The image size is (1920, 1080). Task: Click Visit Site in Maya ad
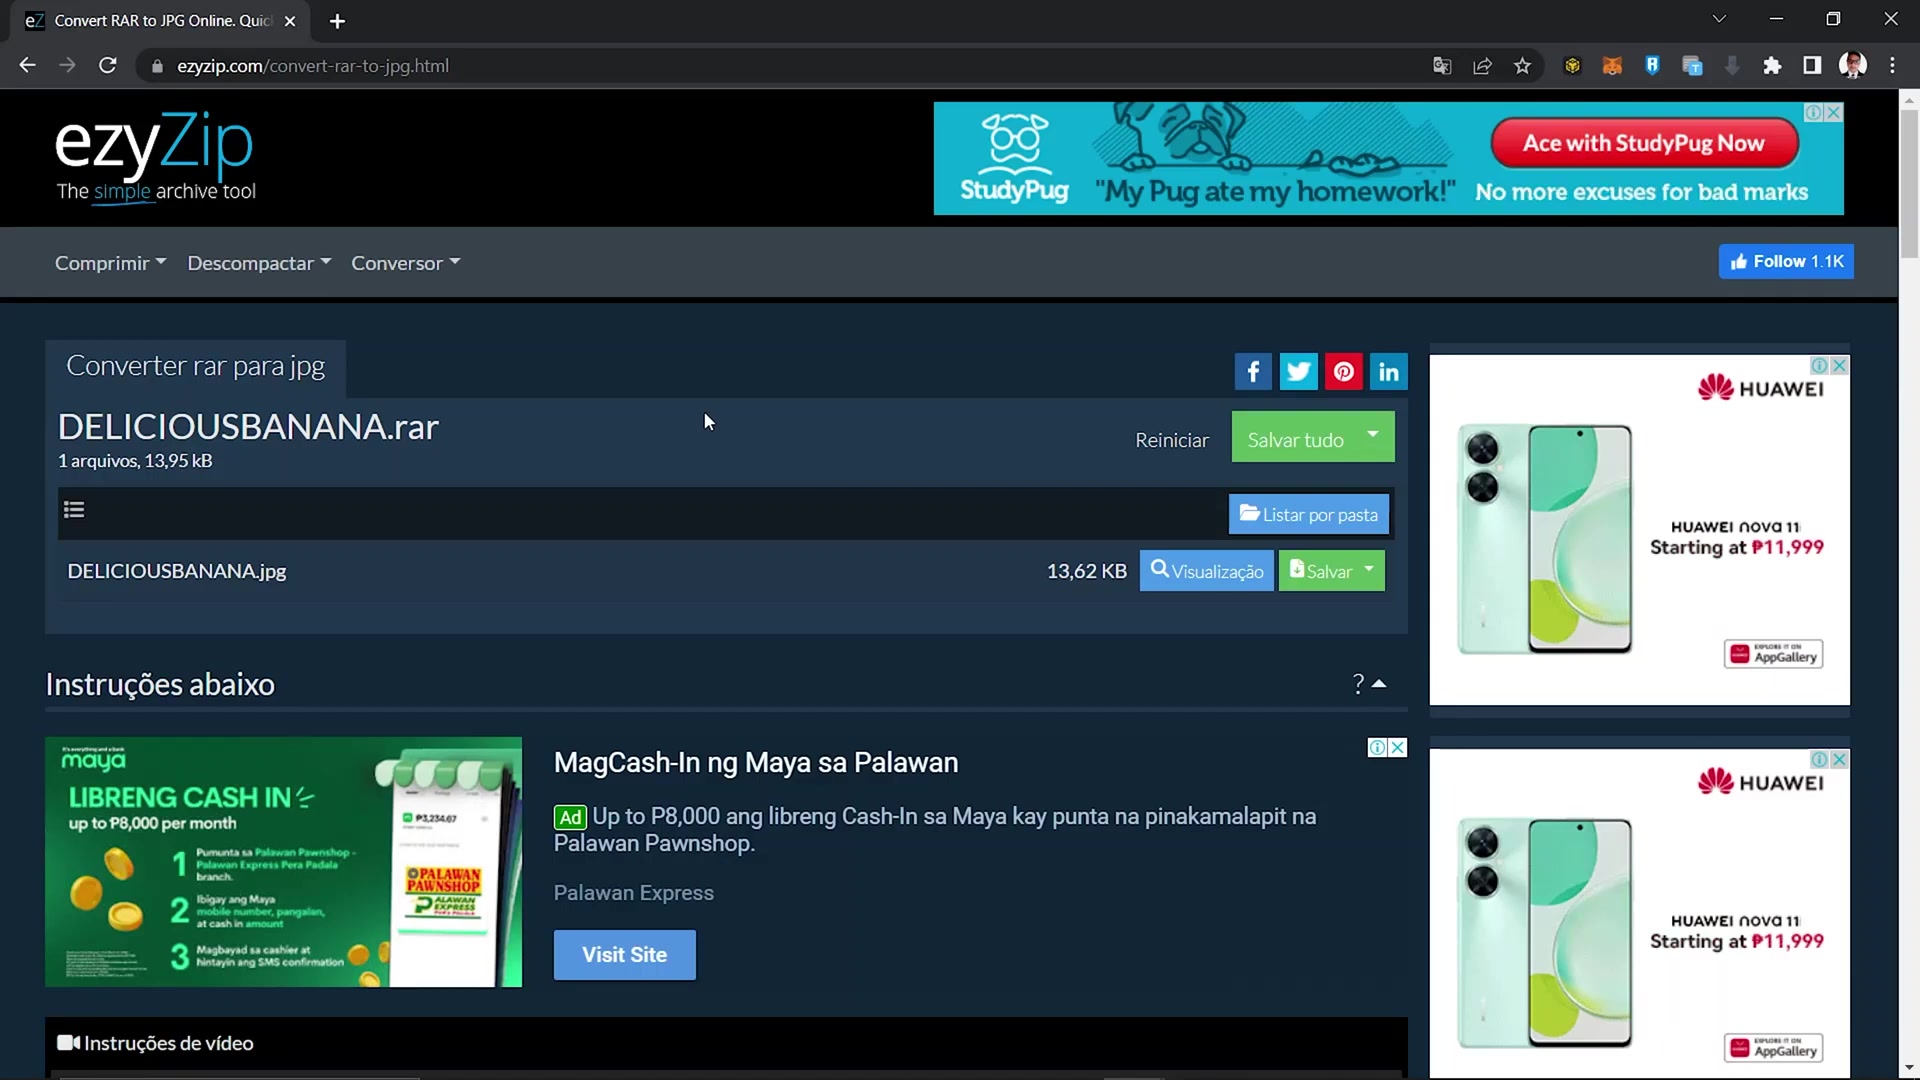[625, 955]
